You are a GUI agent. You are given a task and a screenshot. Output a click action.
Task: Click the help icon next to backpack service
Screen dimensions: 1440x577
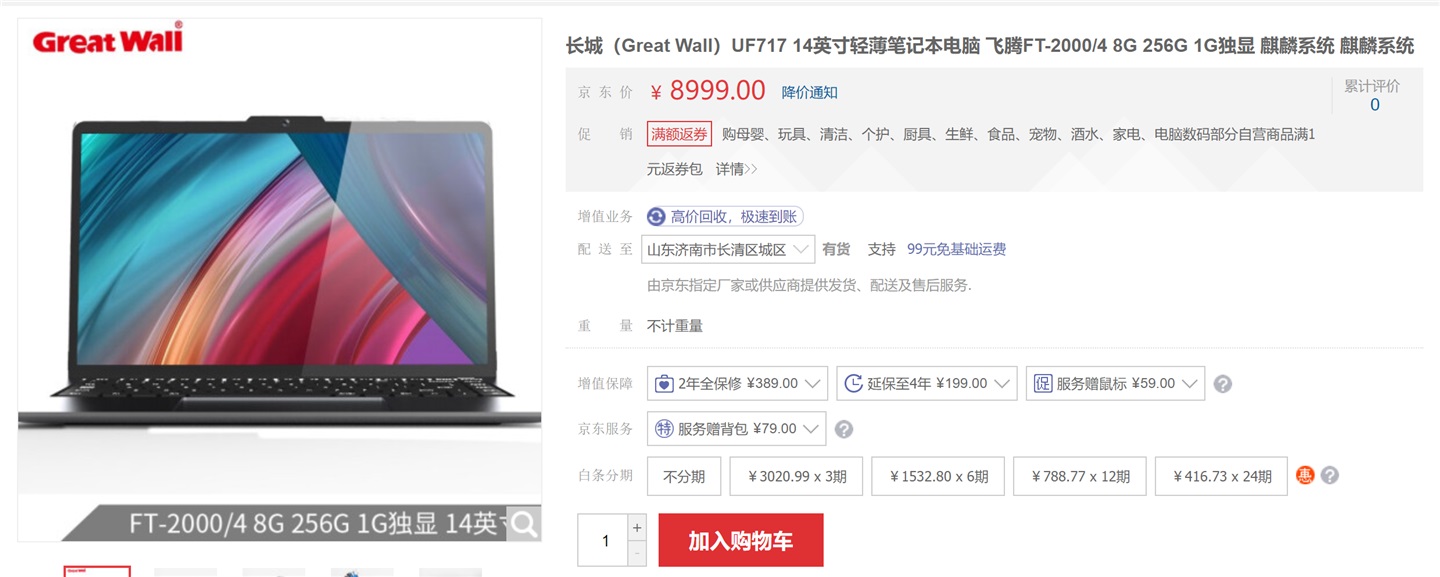[843, 429]
